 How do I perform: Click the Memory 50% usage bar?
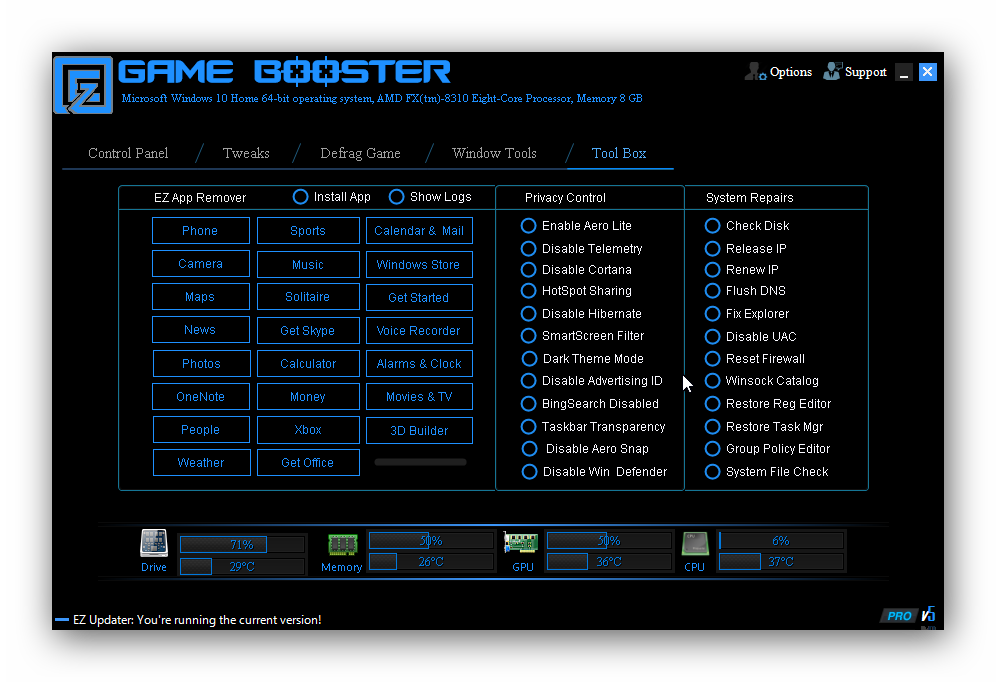[431, 541]
